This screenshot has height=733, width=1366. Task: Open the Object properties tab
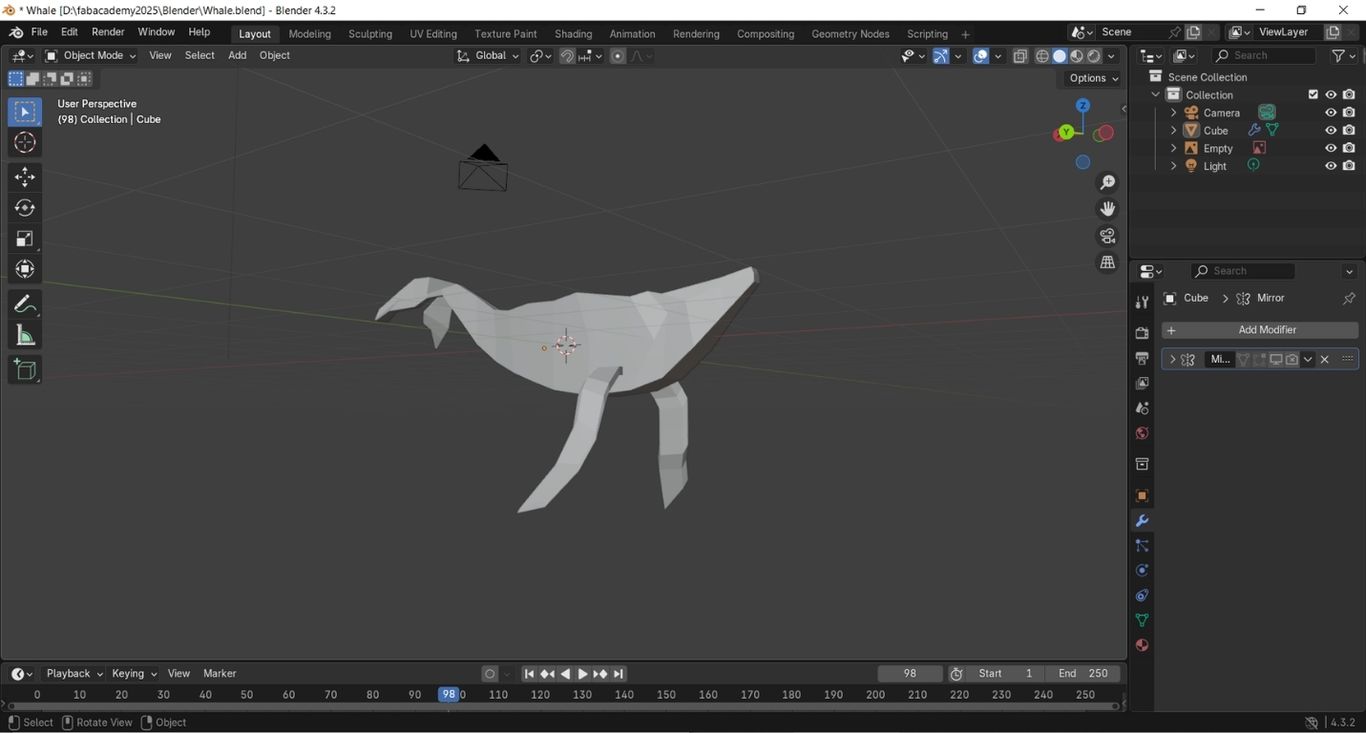coord(1142,496)
